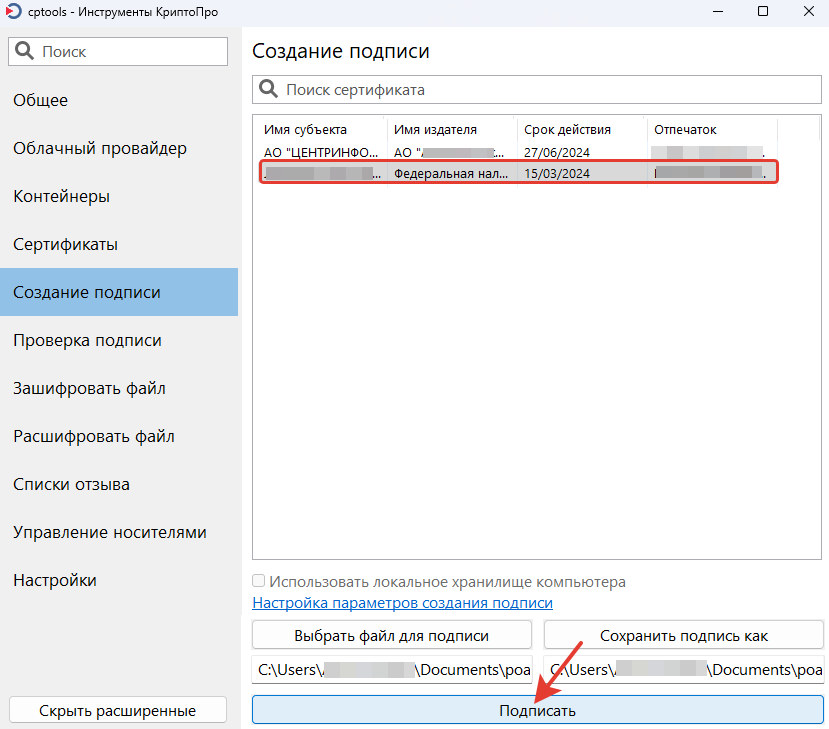The image size is (829, 729).
Task: Click the certificate search magnifier icon
Action: tap(268, 89)
